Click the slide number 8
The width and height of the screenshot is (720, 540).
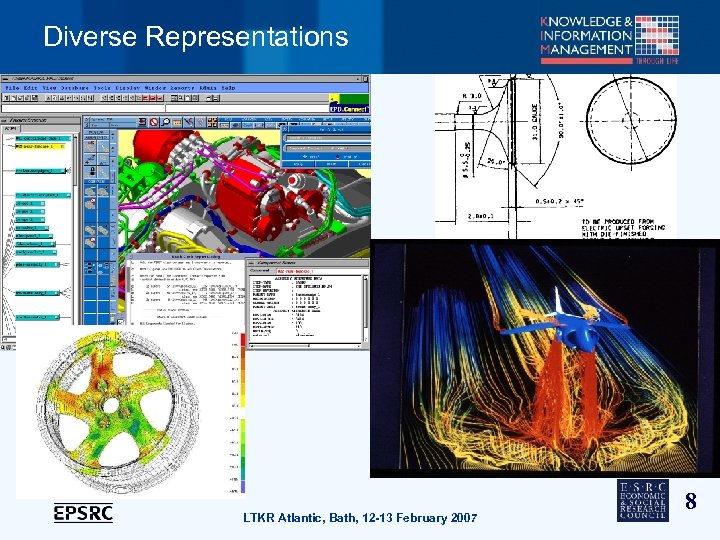pyautogui.click(x=691, y=501)
